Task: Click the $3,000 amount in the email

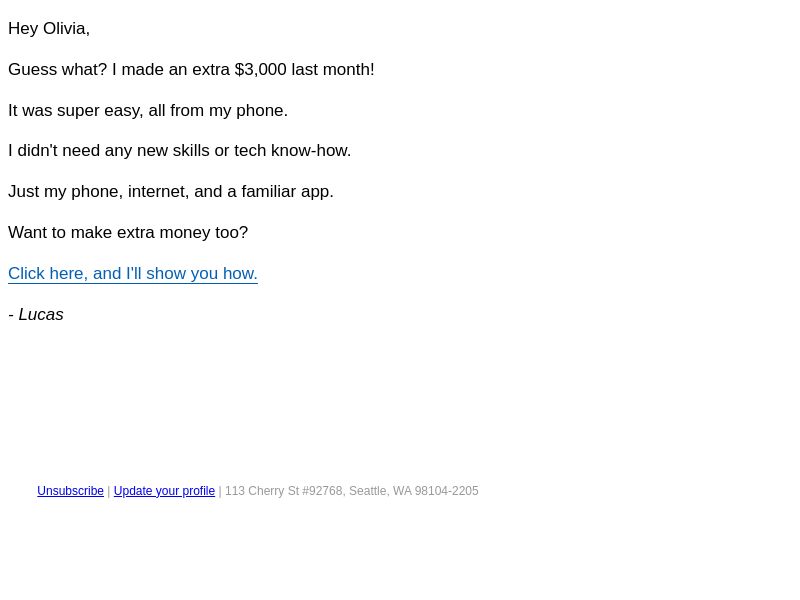Action: tap(261, 69)
